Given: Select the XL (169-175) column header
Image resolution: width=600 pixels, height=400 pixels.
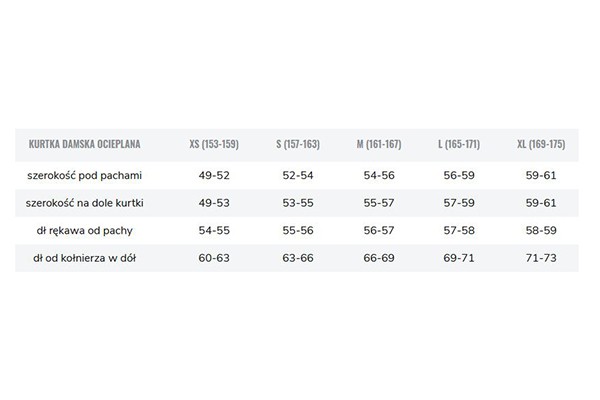Looking at the screenshot, I should tap(541, 144).
